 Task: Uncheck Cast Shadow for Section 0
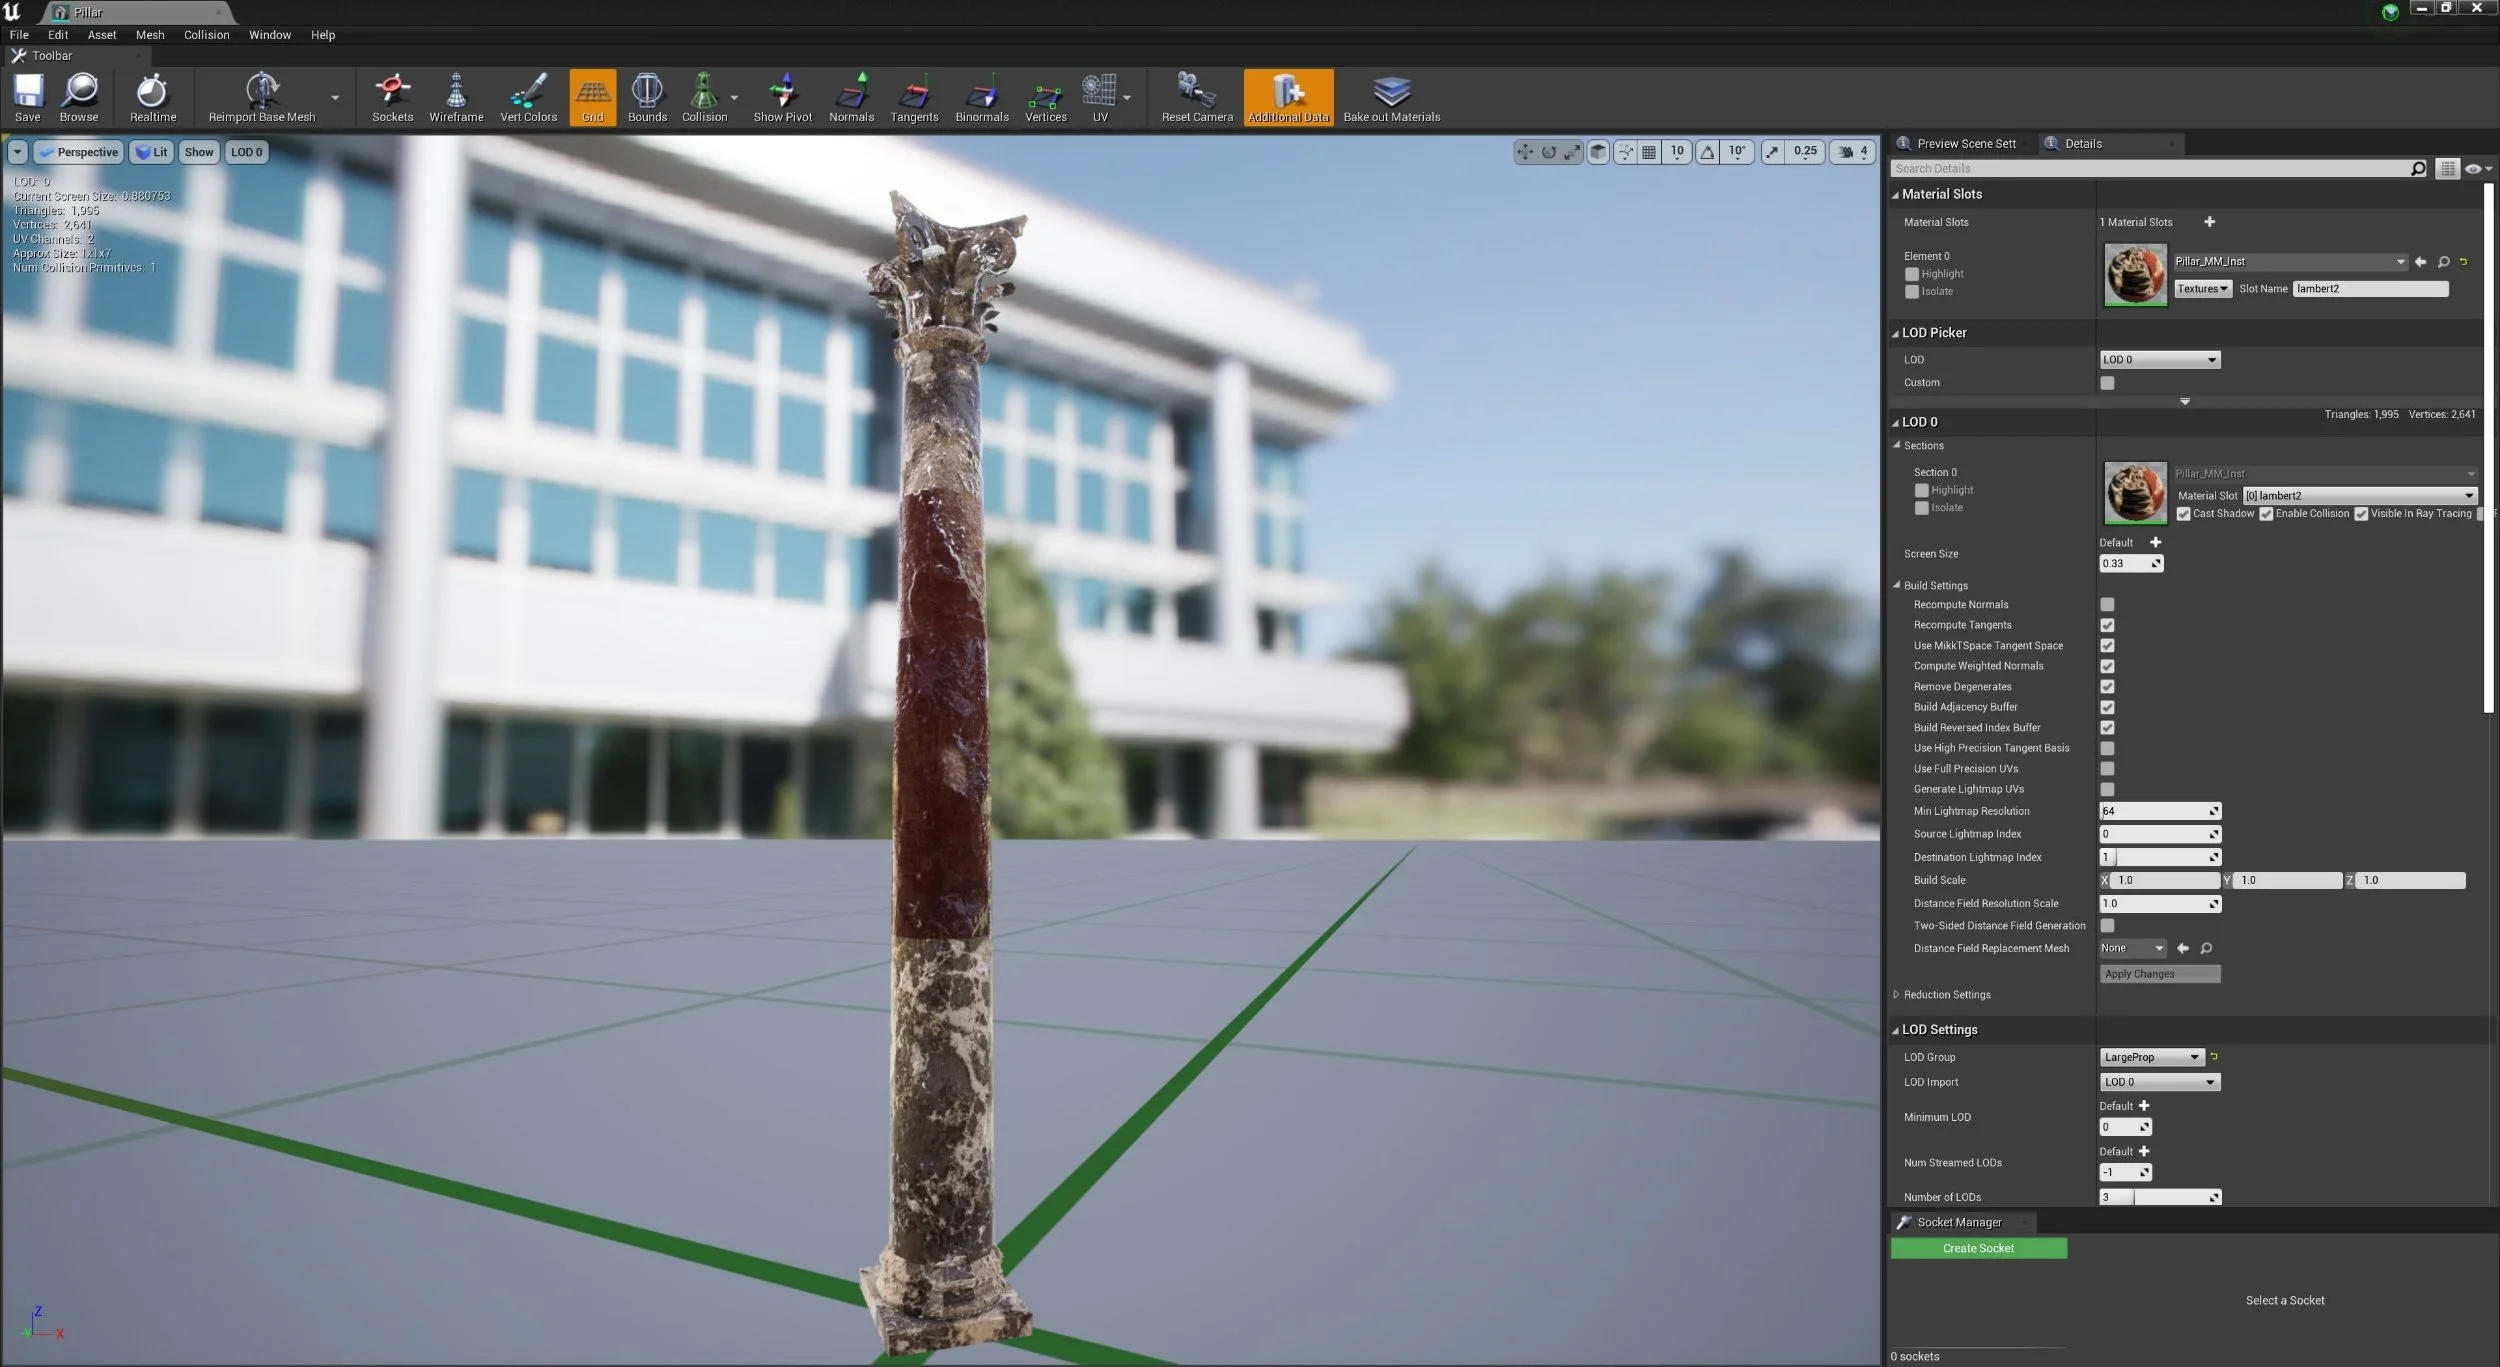tap(2184, 514)
